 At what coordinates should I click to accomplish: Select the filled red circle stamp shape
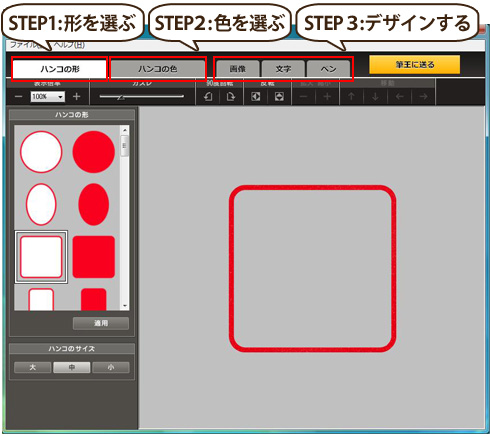(94, 152)
